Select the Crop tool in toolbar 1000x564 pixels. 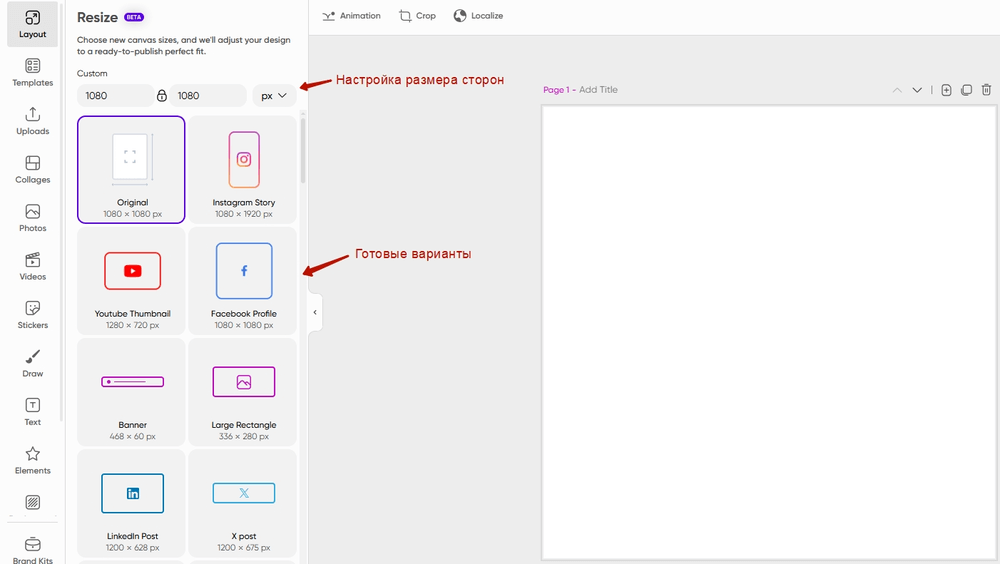tap(418, 16)
